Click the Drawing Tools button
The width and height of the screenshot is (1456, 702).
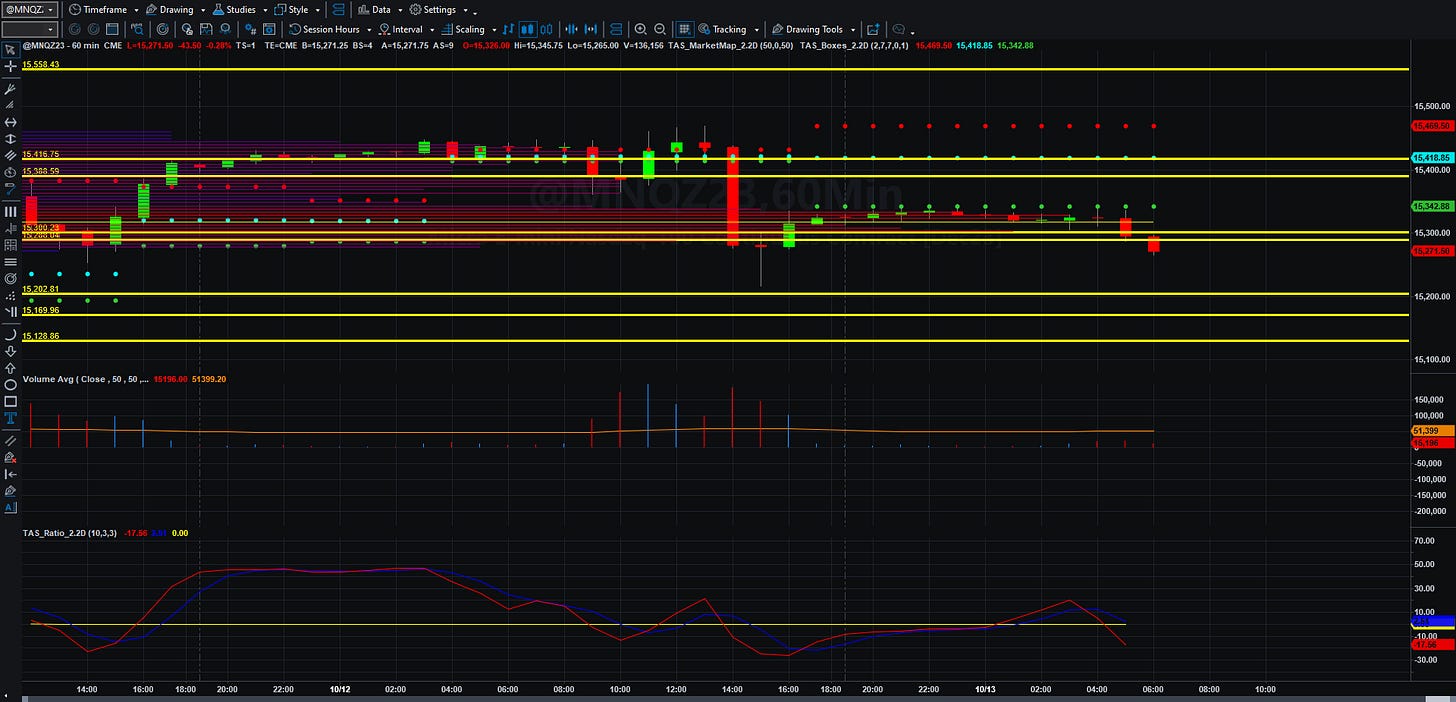813,29
